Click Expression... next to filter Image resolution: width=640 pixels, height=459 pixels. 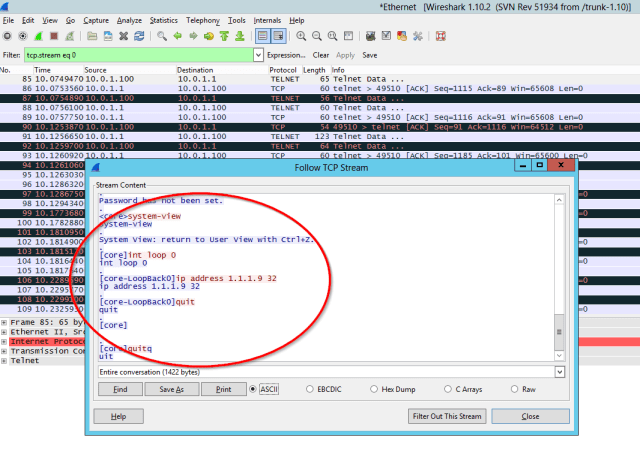286,55
